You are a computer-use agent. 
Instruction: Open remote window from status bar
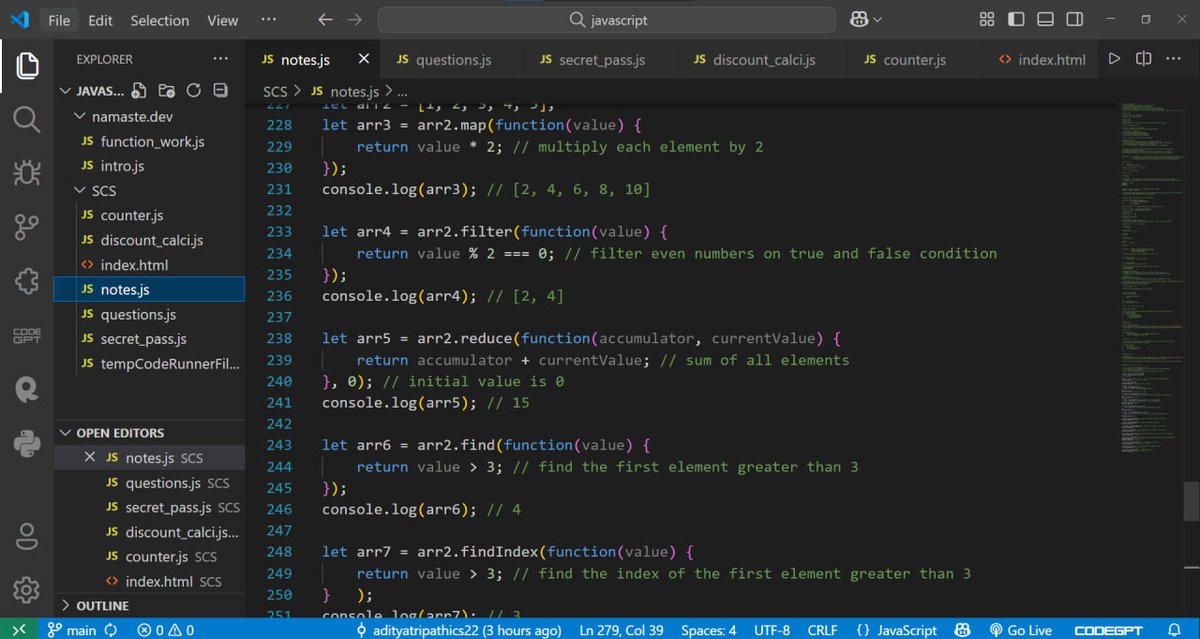coord(18,630)
